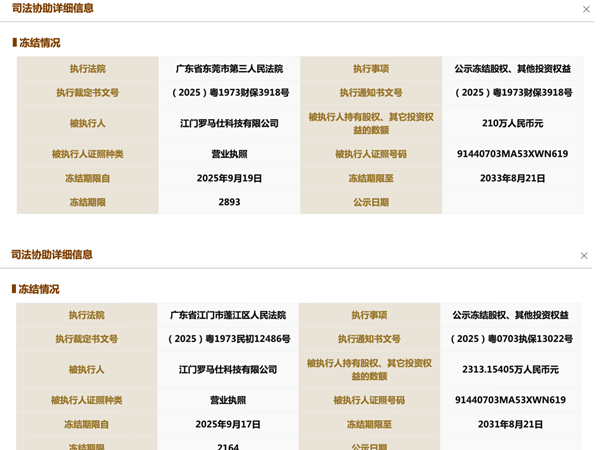Click the freeze end date 2033年8月21日

pos(512,178)
